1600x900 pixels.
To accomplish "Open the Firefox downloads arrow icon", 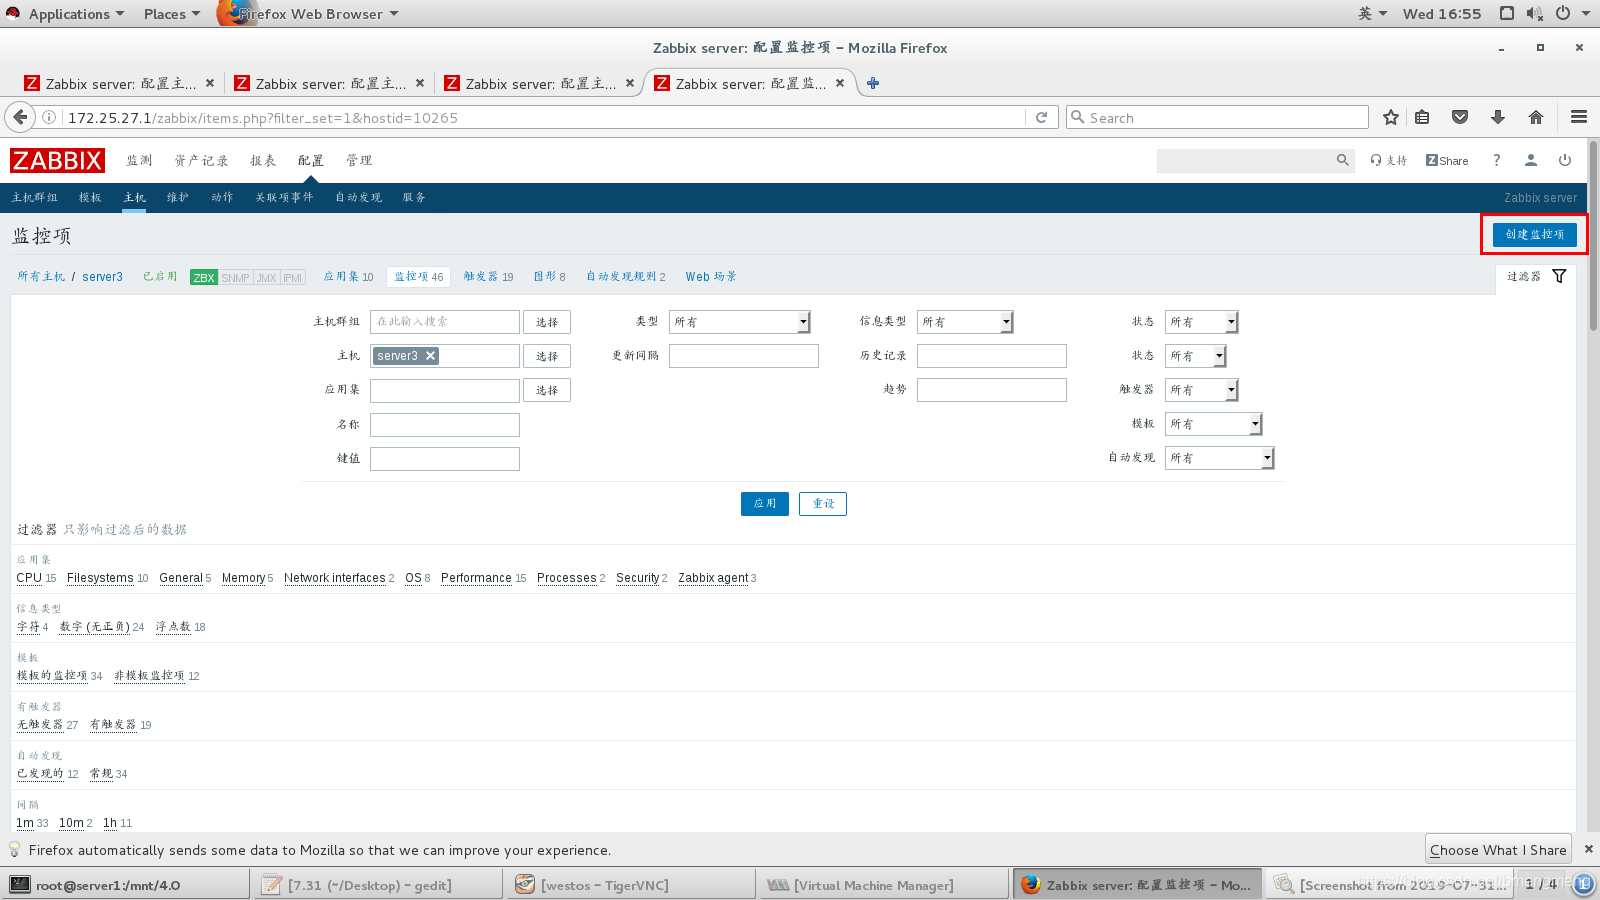I will tap(1498, 117).
